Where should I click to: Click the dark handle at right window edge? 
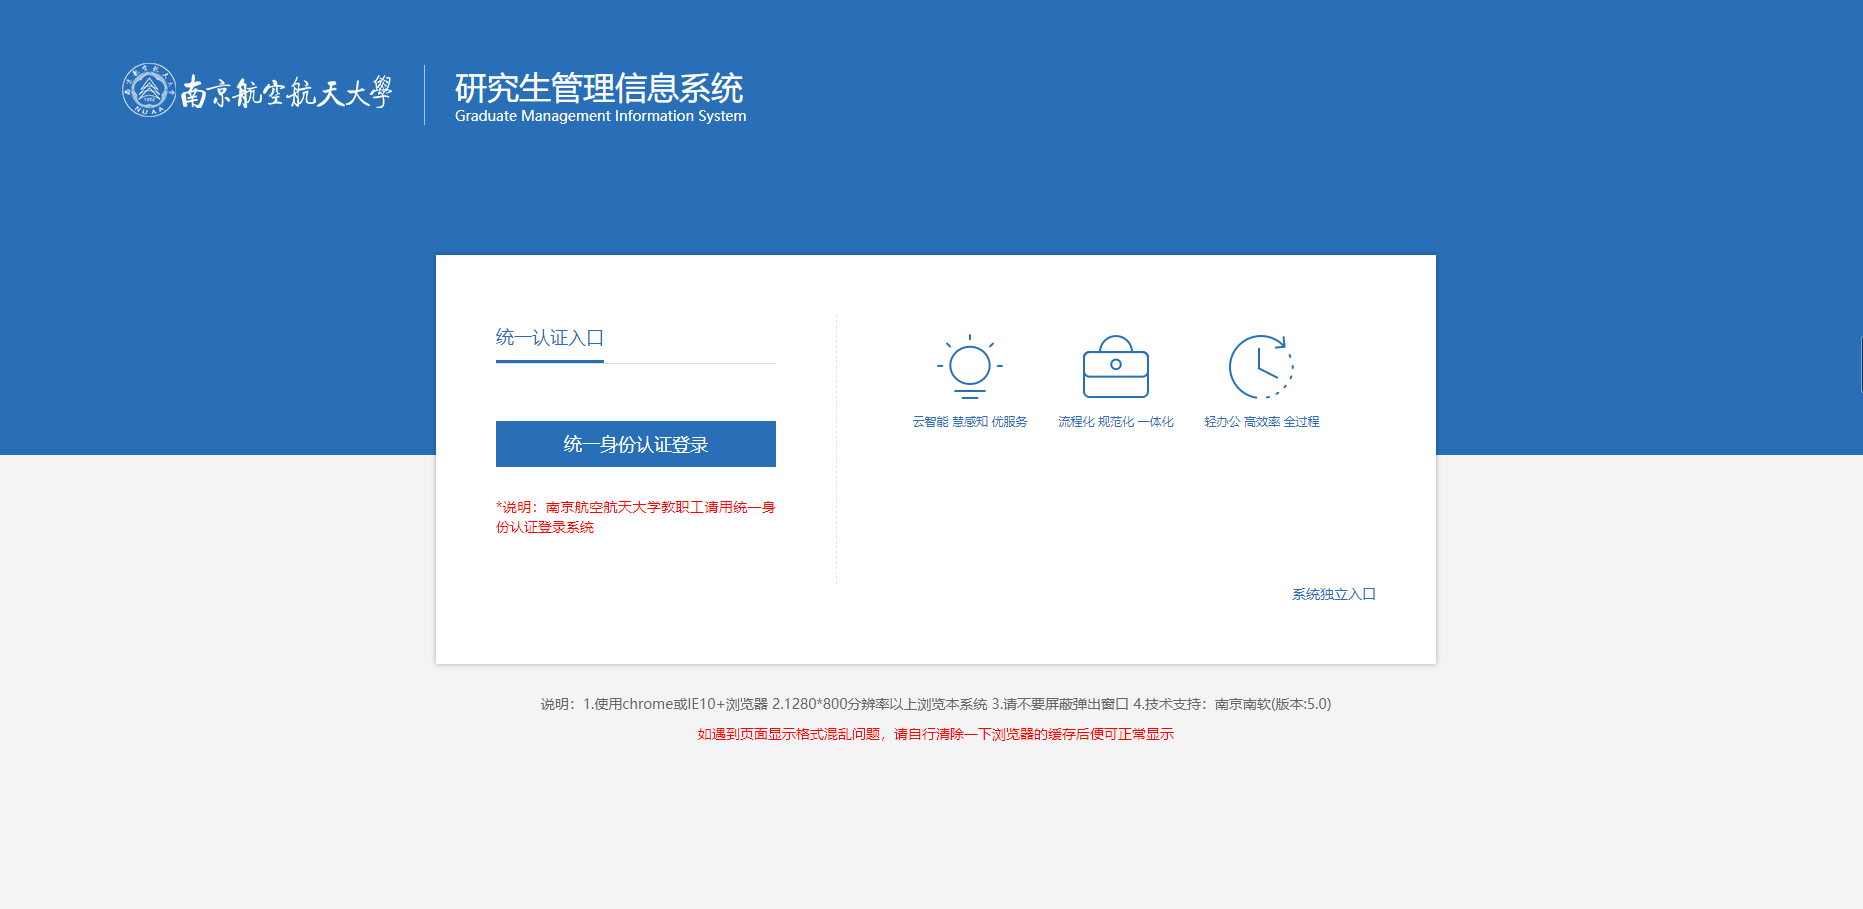click(1860, 364)
